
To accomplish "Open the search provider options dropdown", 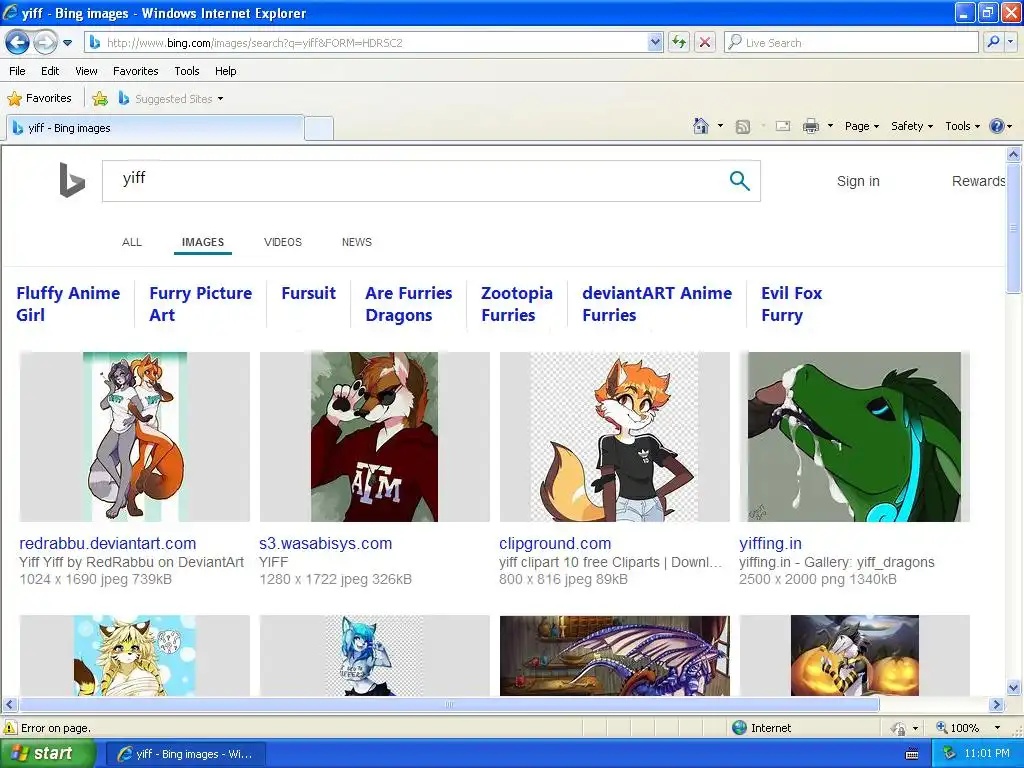I will 1010,43.
